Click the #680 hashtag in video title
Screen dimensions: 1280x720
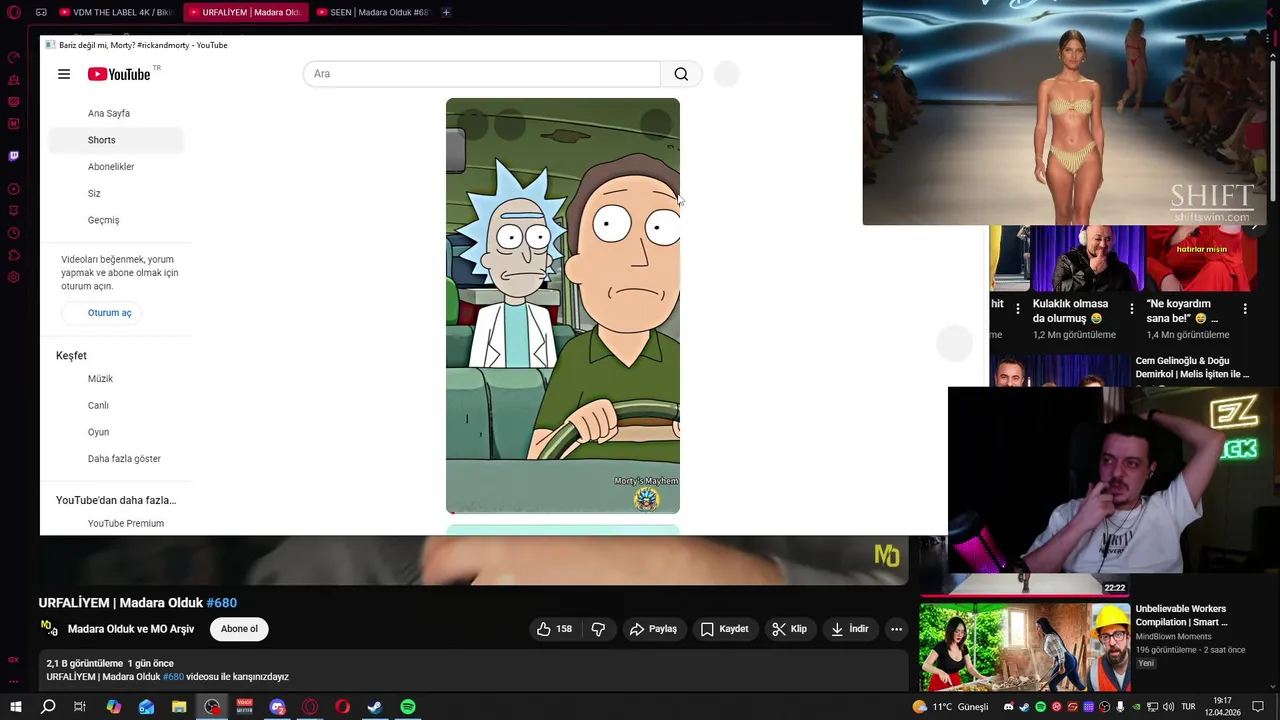pos(221,603)
